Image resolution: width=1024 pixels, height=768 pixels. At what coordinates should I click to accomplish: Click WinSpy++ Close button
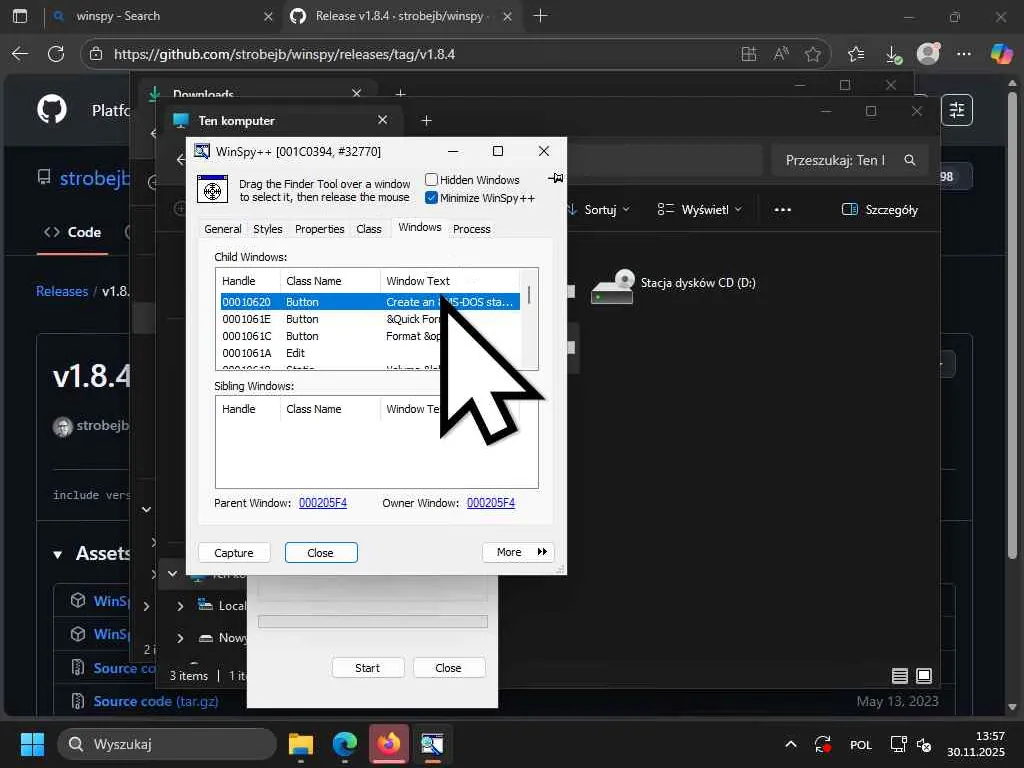click(321, 552)
